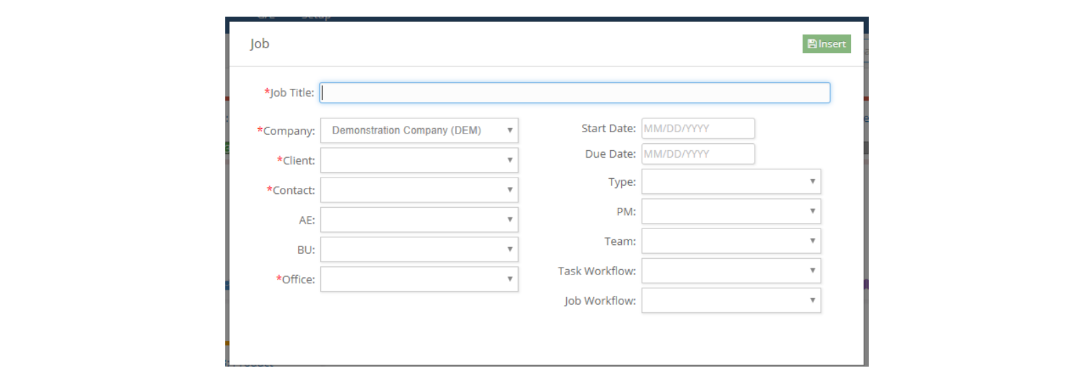This screenshot has height=383, width=1091.
Task: Expand the BU dropdown
Action: (x=419, y=249)
